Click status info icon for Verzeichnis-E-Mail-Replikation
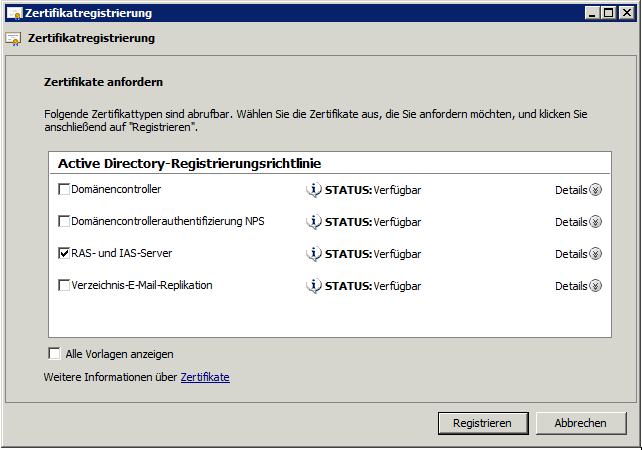The width and height of the screenshot is (642, 450). click(313, 286)
